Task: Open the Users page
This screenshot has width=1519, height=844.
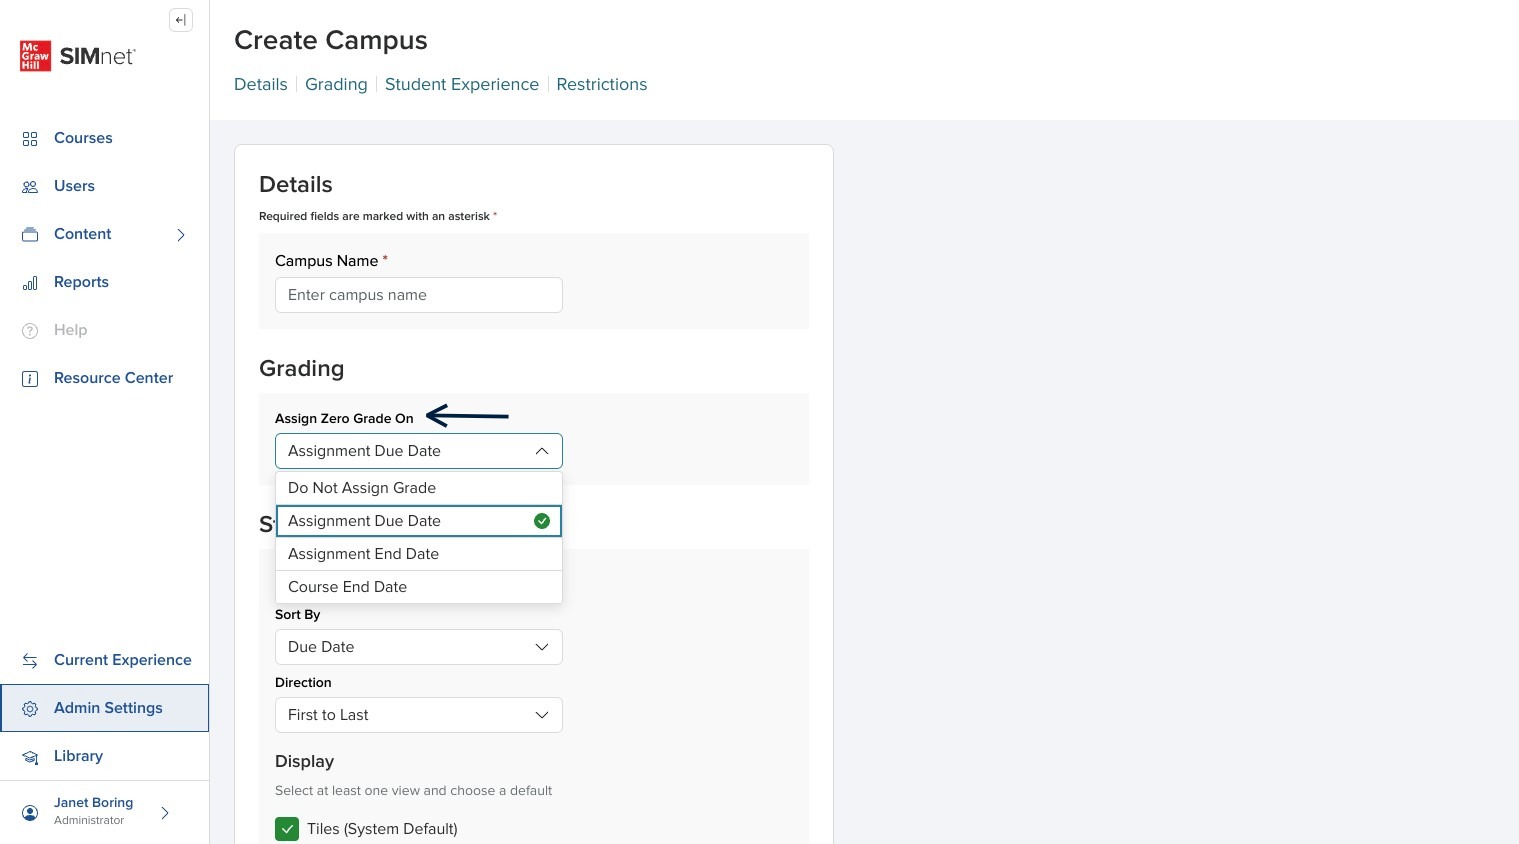Action: (x=74, y=186)
